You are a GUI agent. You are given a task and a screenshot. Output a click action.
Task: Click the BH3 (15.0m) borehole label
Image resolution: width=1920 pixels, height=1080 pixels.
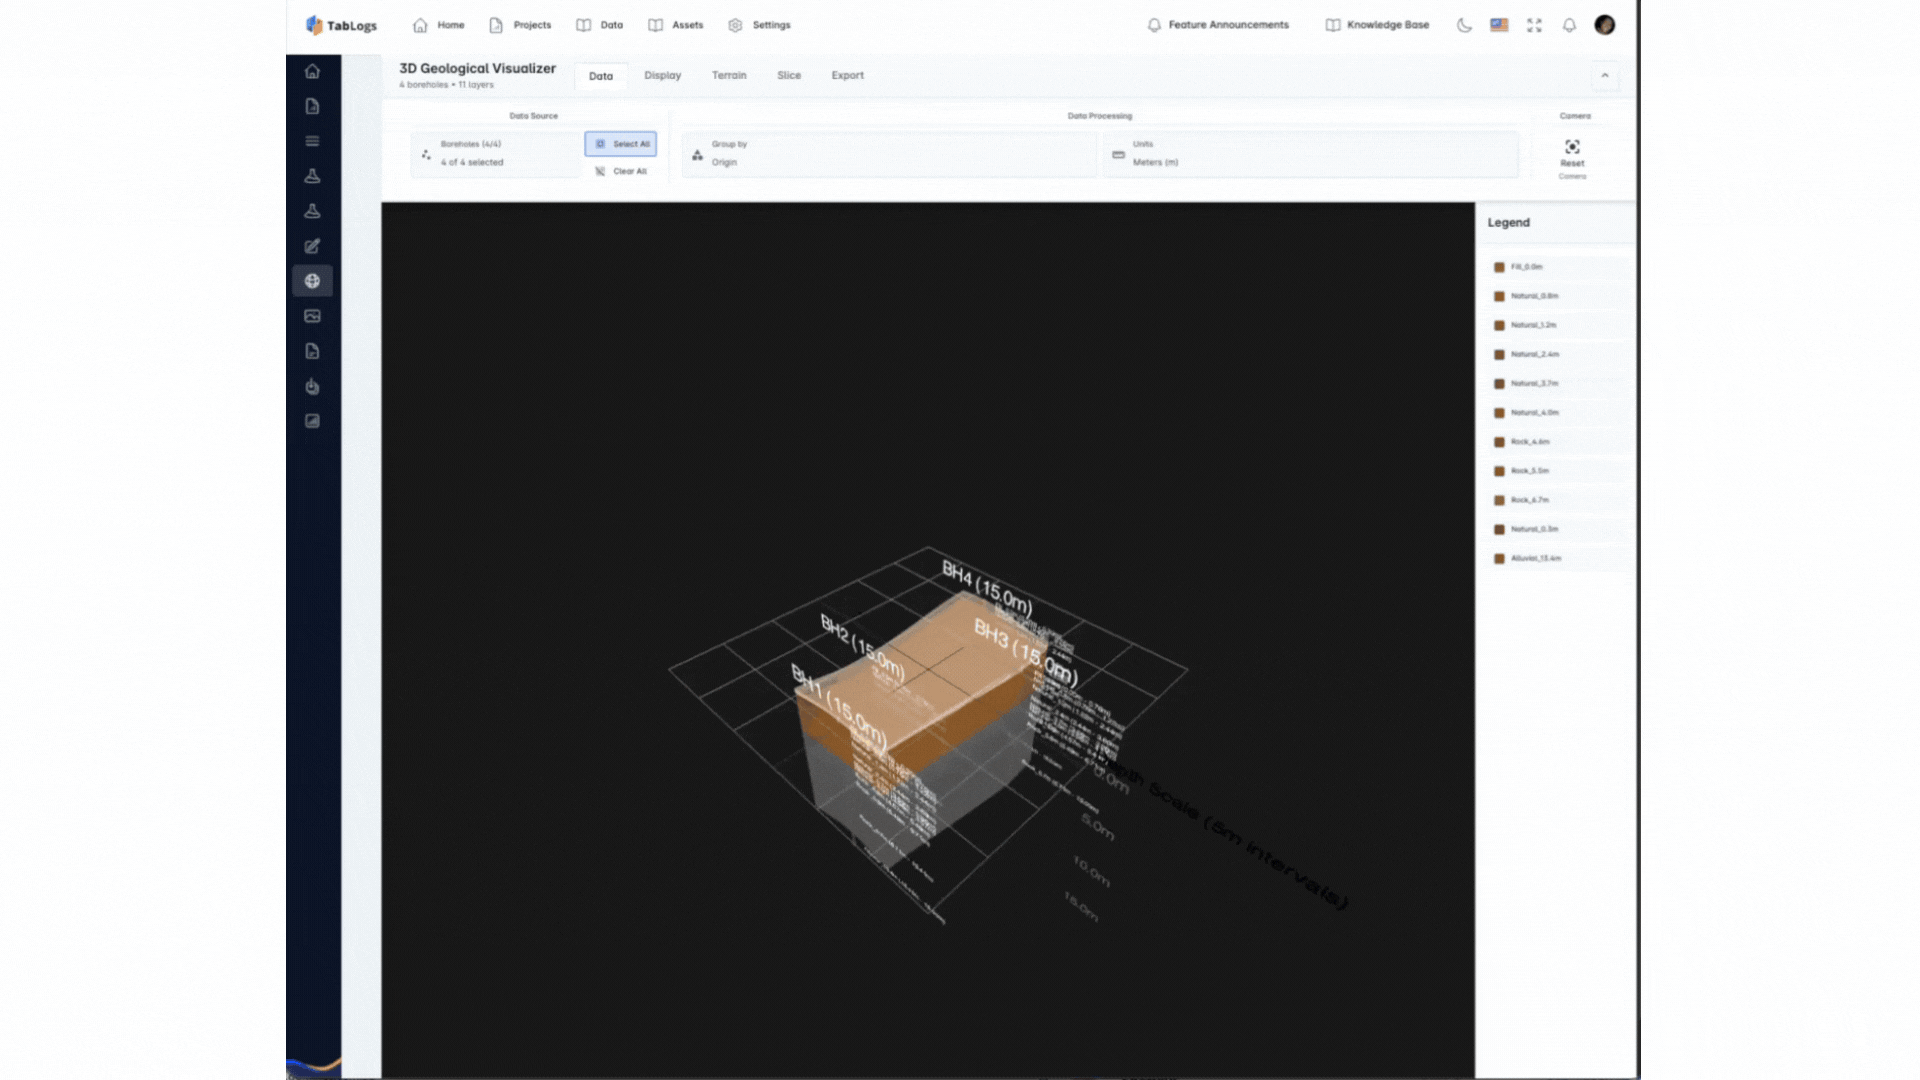(1026, 651)
